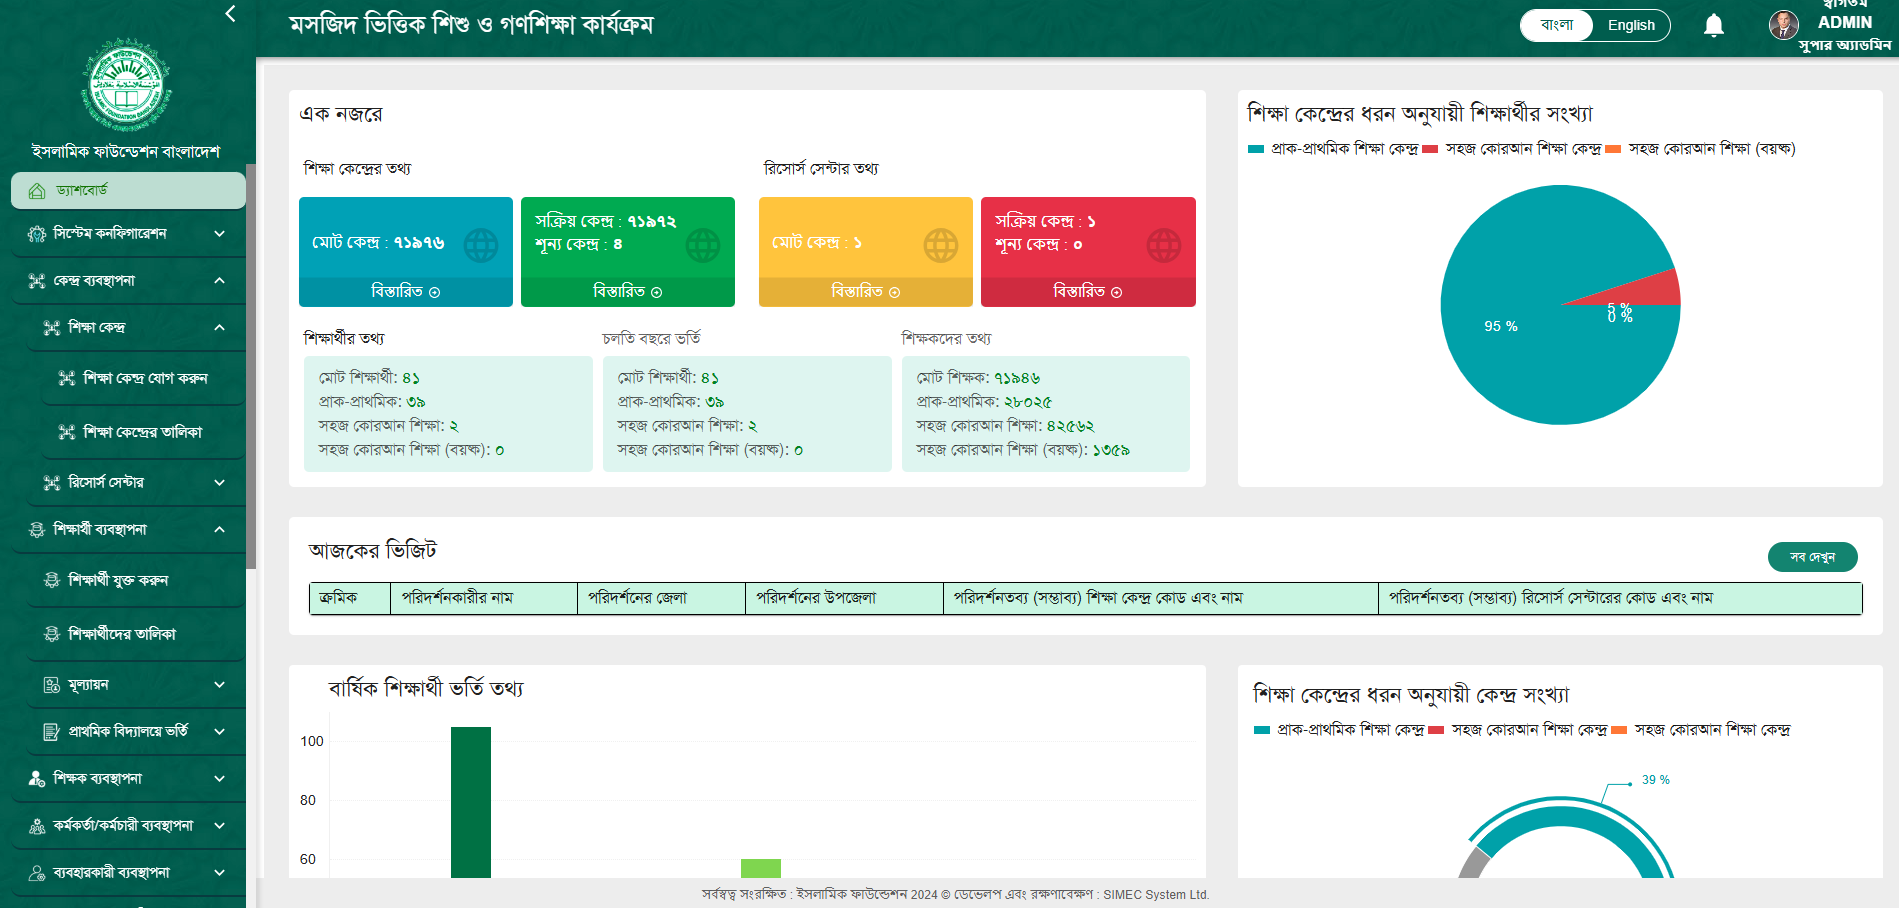The height and width of the screenshot is (908, 1899).
Task: Open শিক্ষার্থী যুক্ত করুন menu item
Action: pyautogui.click(x=136, y=580)
